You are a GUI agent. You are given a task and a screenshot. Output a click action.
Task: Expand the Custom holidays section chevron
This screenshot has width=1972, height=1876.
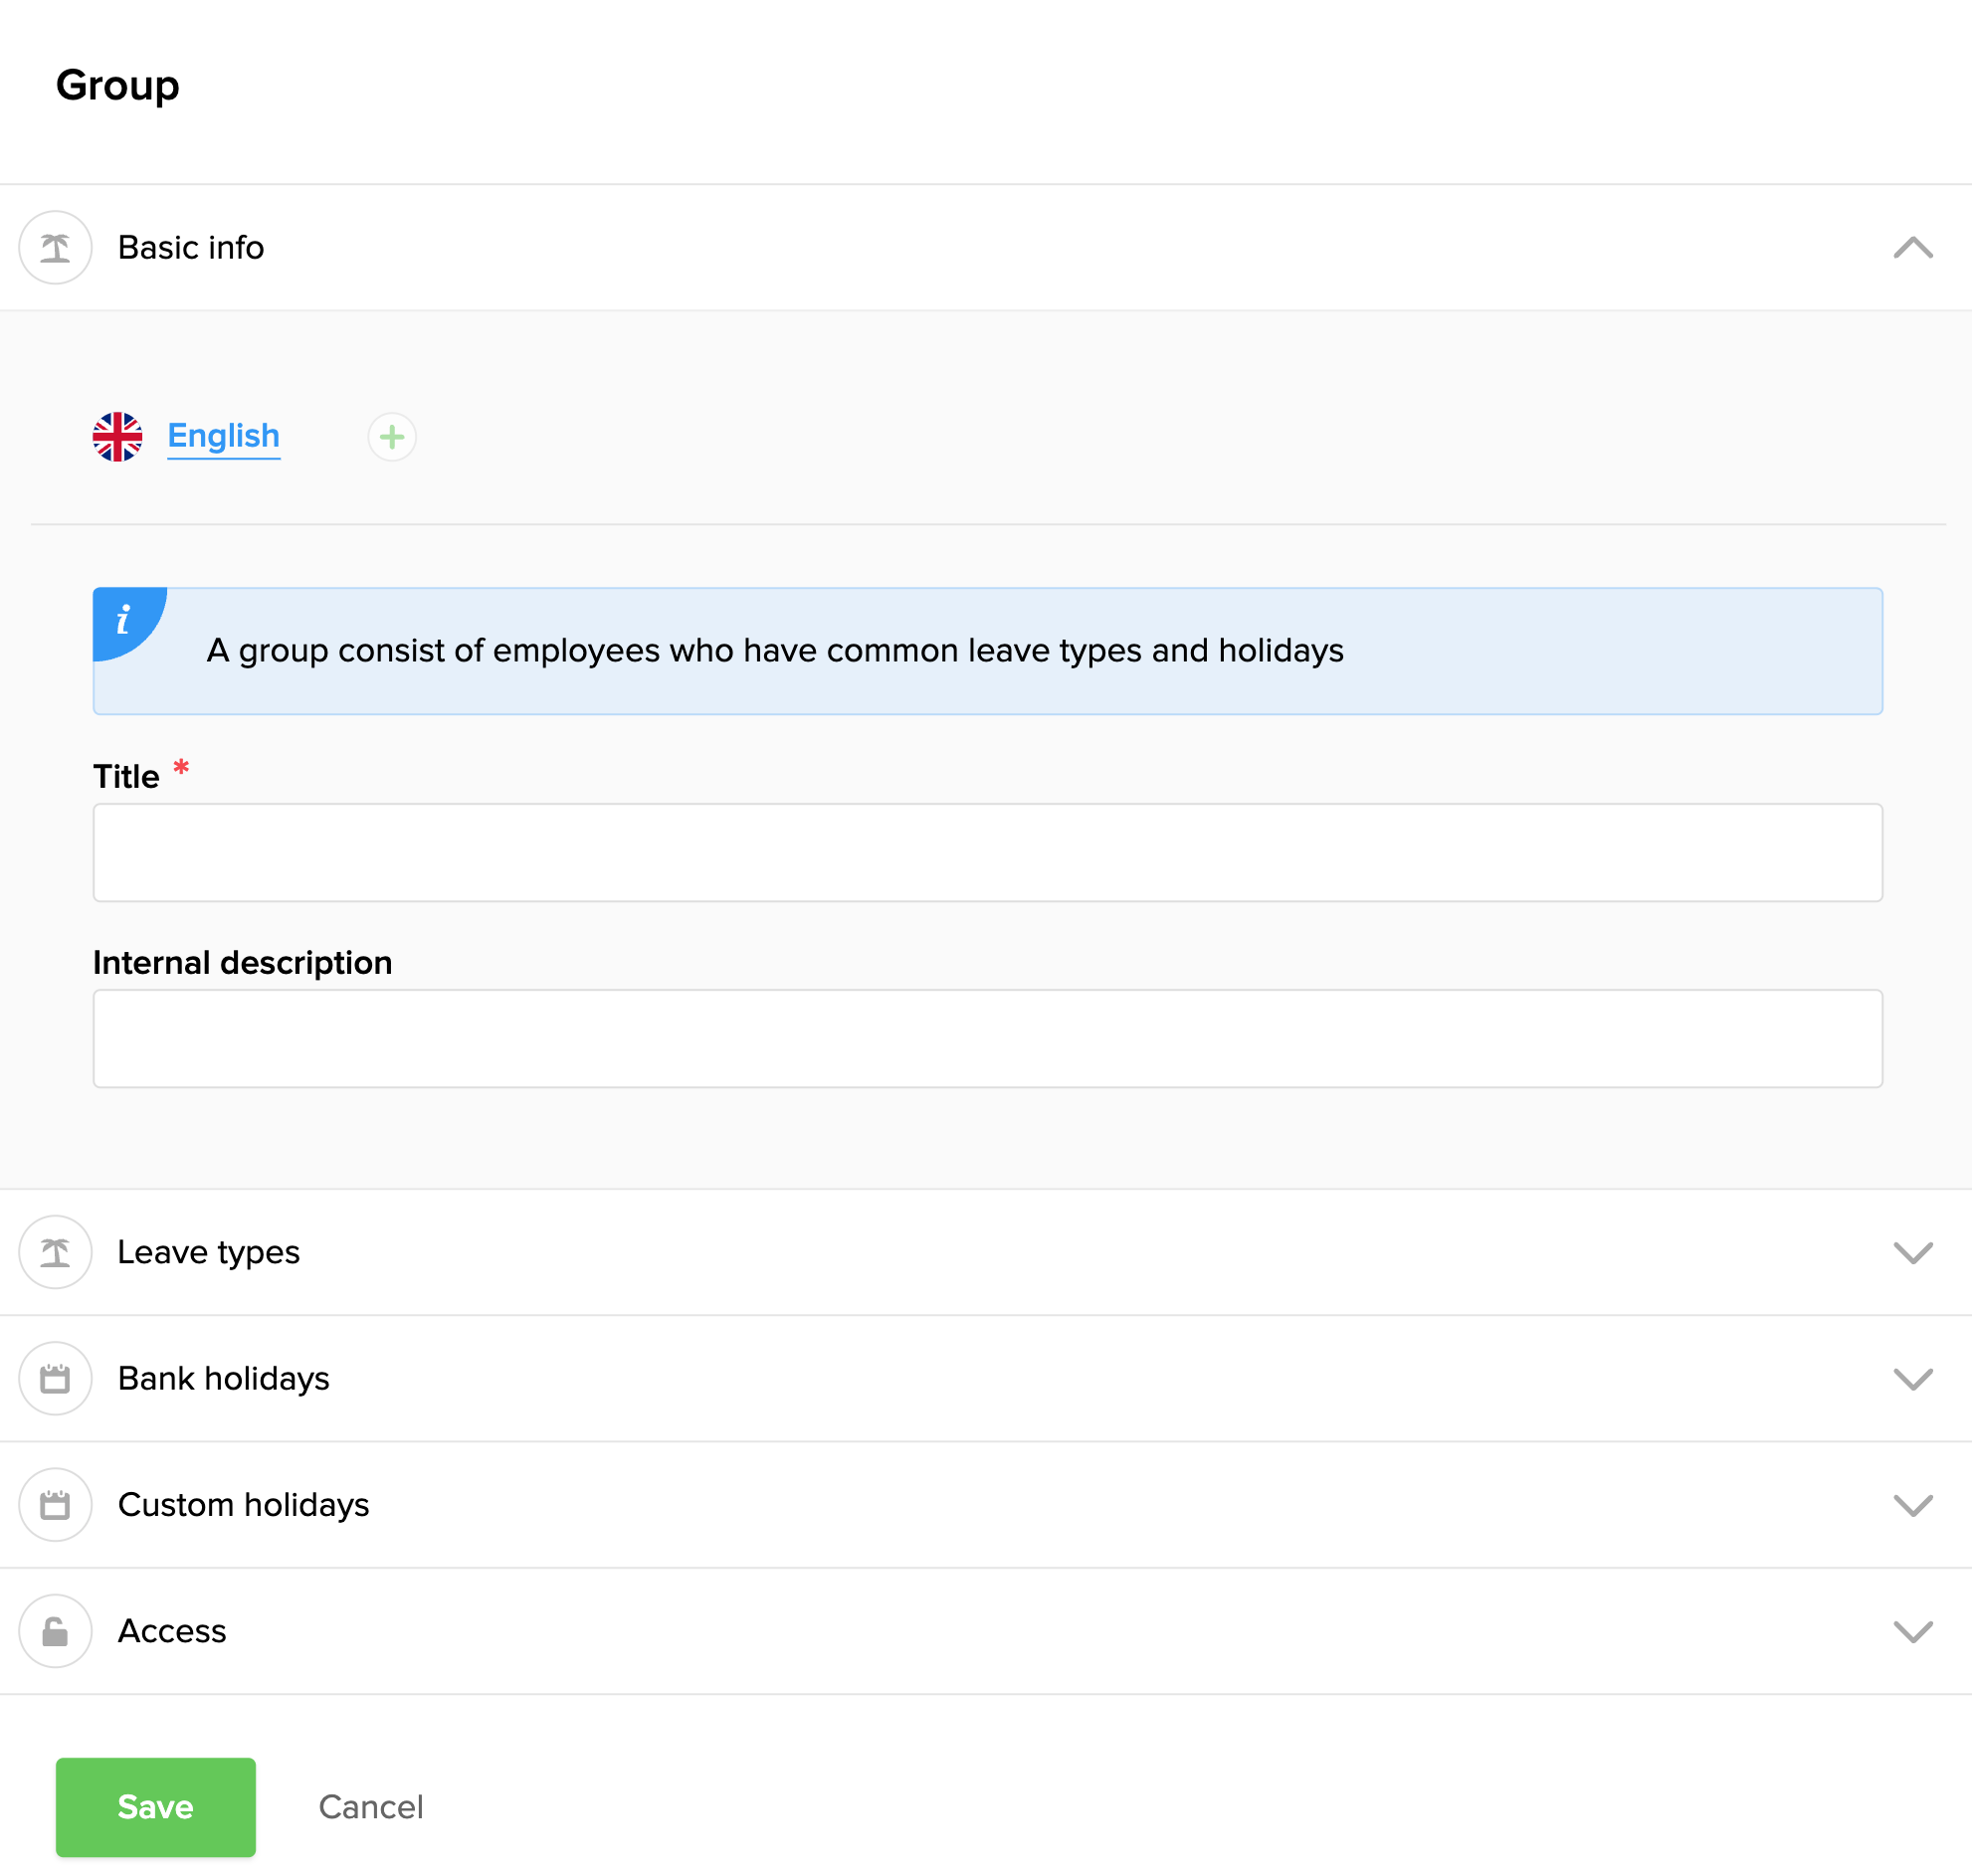(x=1912, y=1504)
